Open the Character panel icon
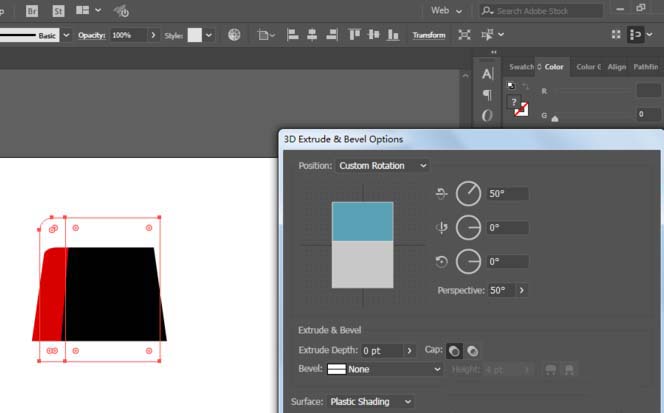The image size is (664, 413). (x=487, y=74)
